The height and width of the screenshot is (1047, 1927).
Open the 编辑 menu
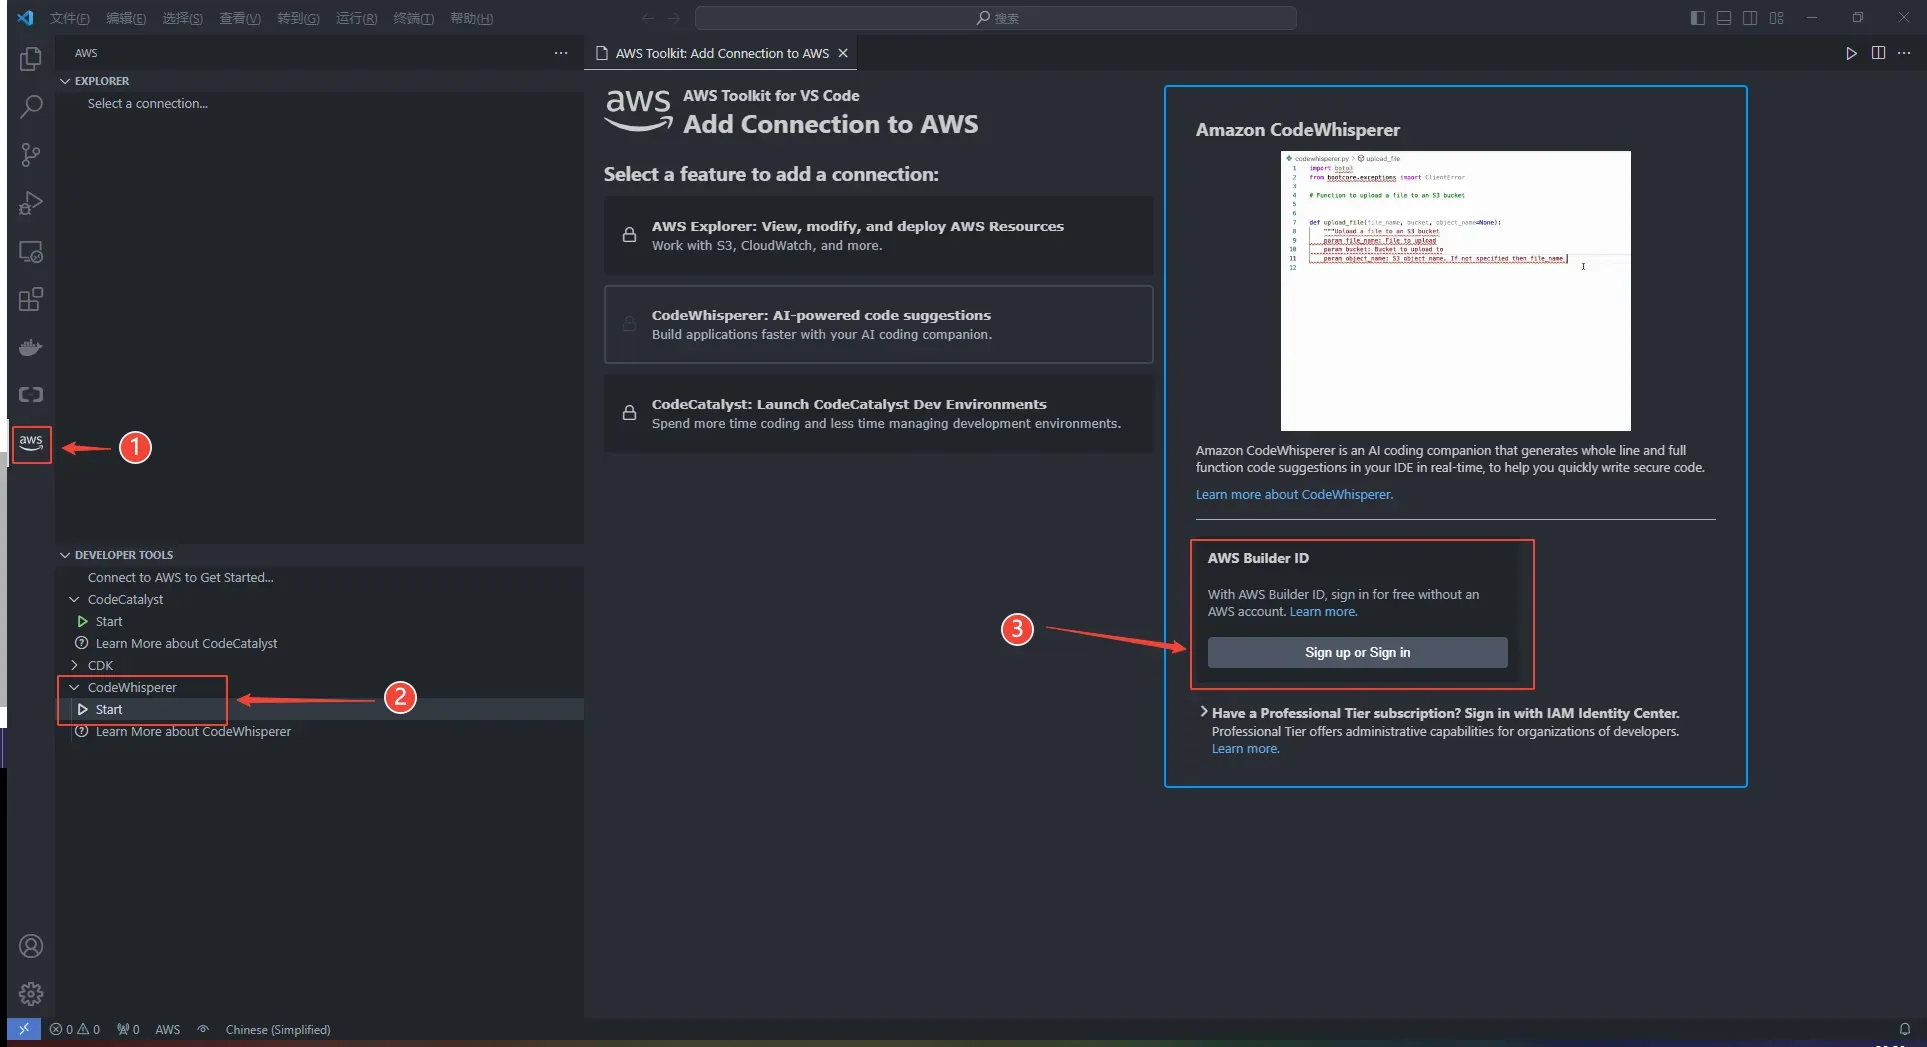126,18
